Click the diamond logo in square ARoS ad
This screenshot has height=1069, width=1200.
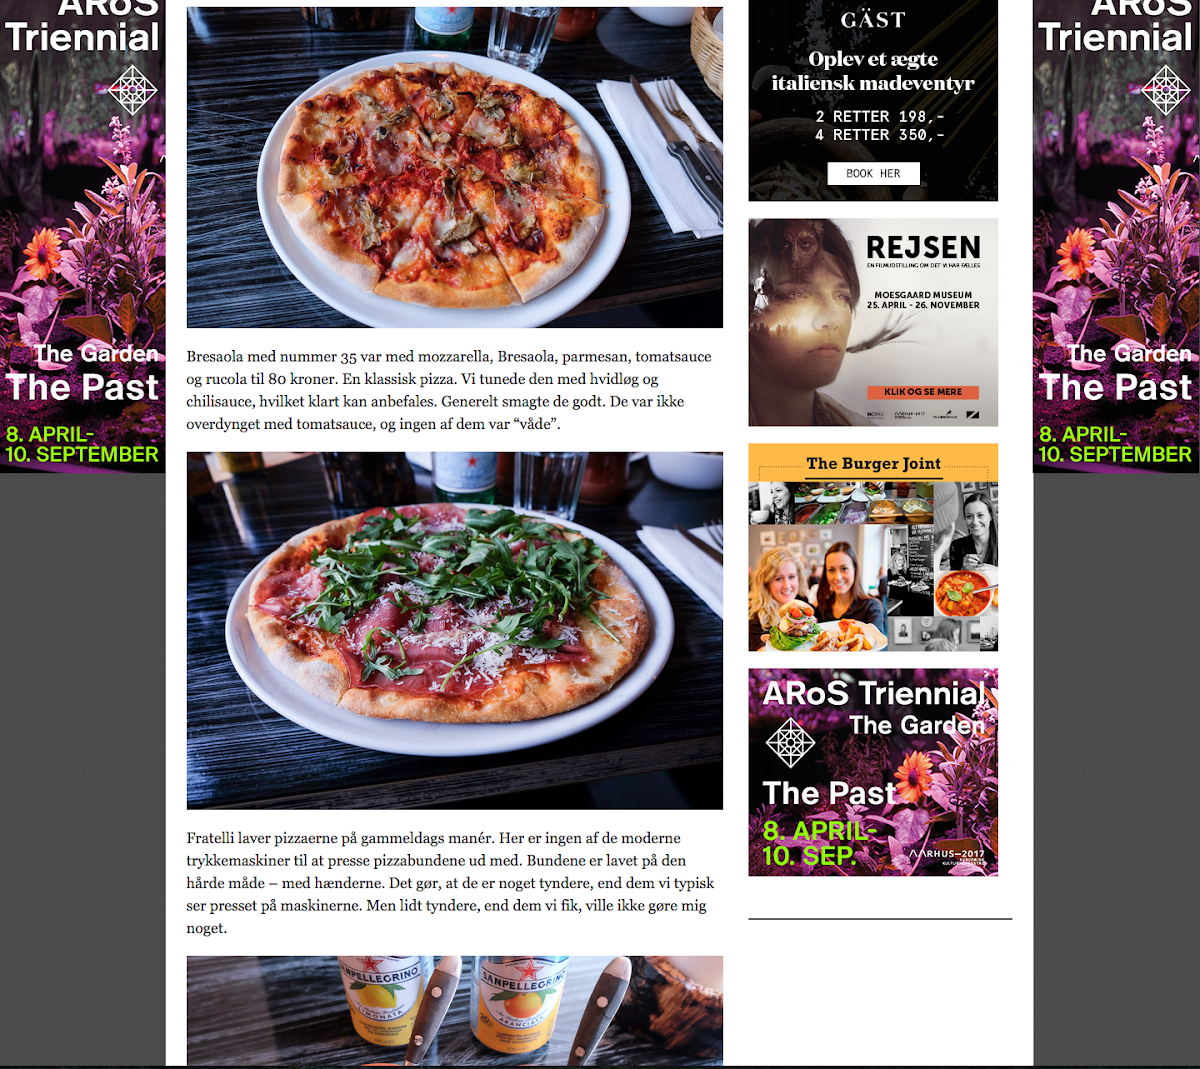[790, 743]
